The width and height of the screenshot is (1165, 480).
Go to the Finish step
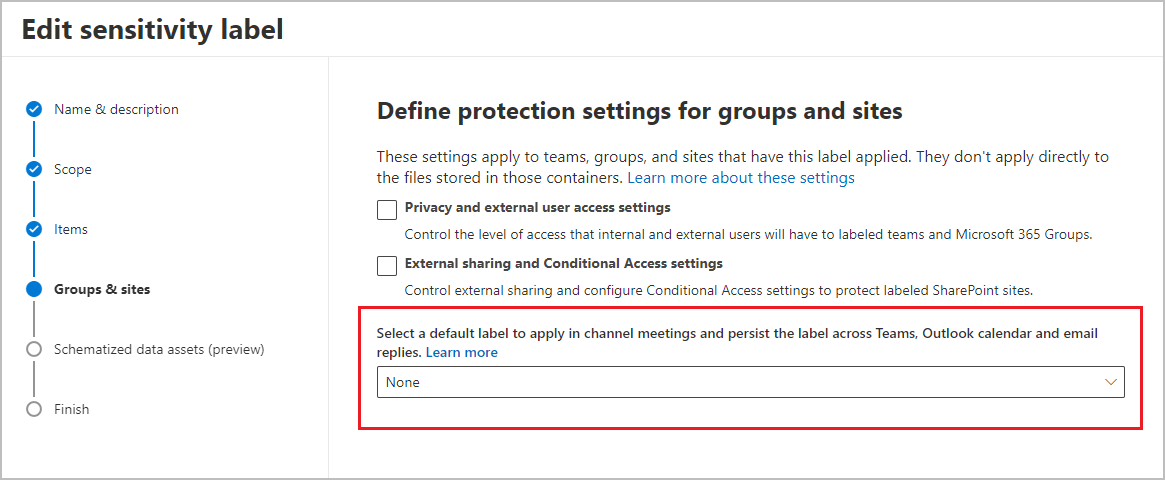pos(72,409)
